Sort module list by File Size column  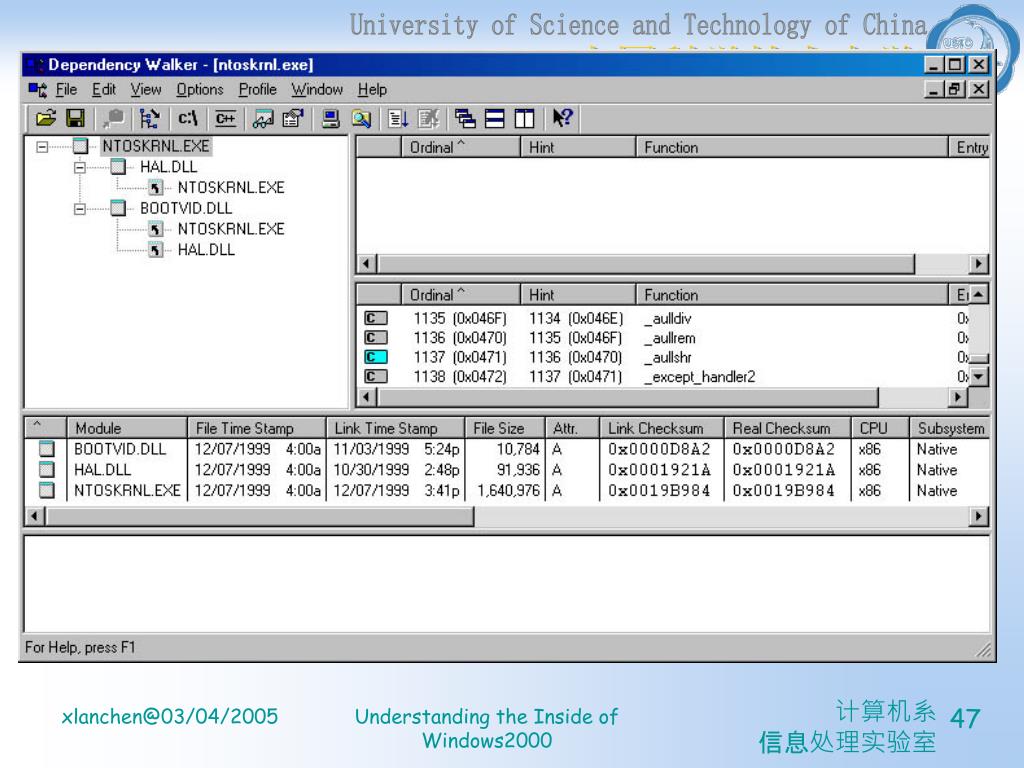[504, 428]
